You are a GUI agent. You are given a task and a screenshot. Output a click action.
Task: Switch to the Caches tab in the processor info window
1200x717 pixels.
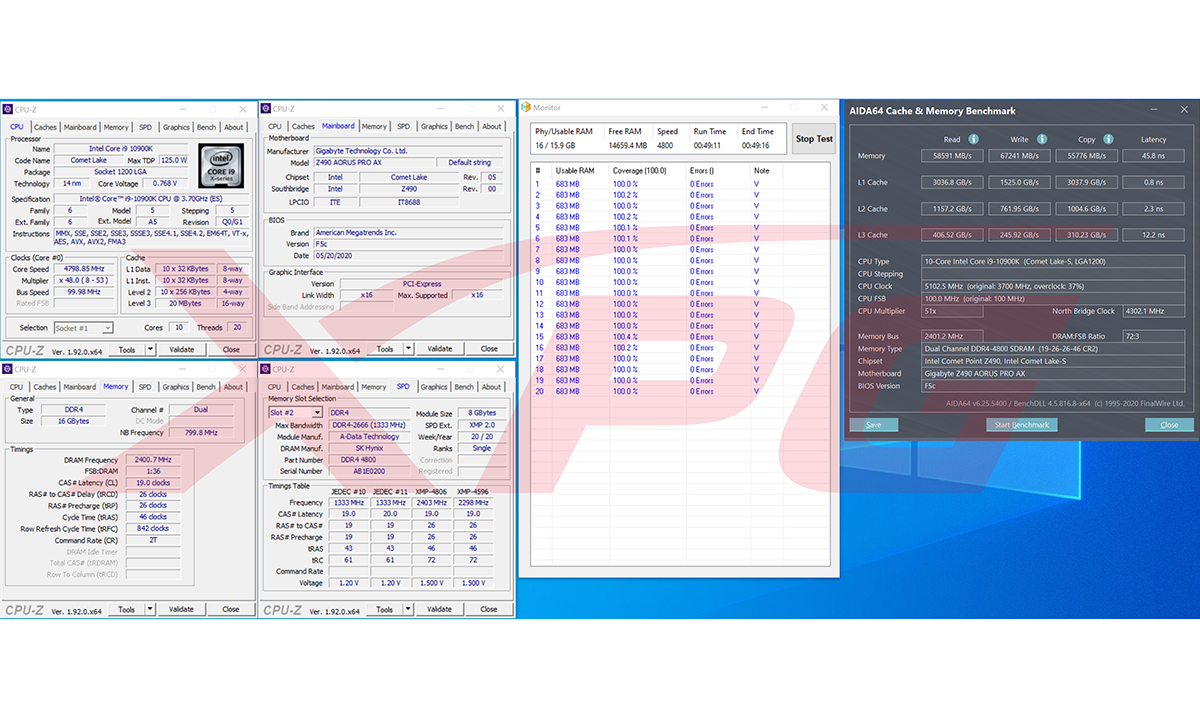[45, 127]
